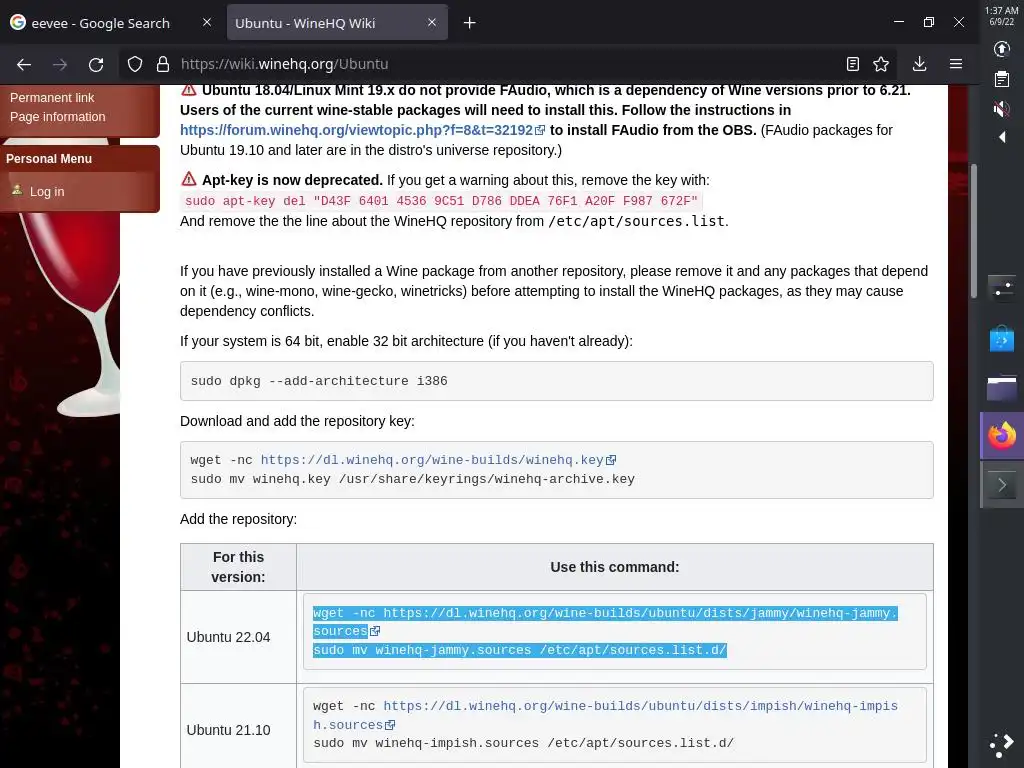The height and width of the screenshot is (768, 1024).
Task: Open the system updates tray icon
Action: (x=1002, y=49)
